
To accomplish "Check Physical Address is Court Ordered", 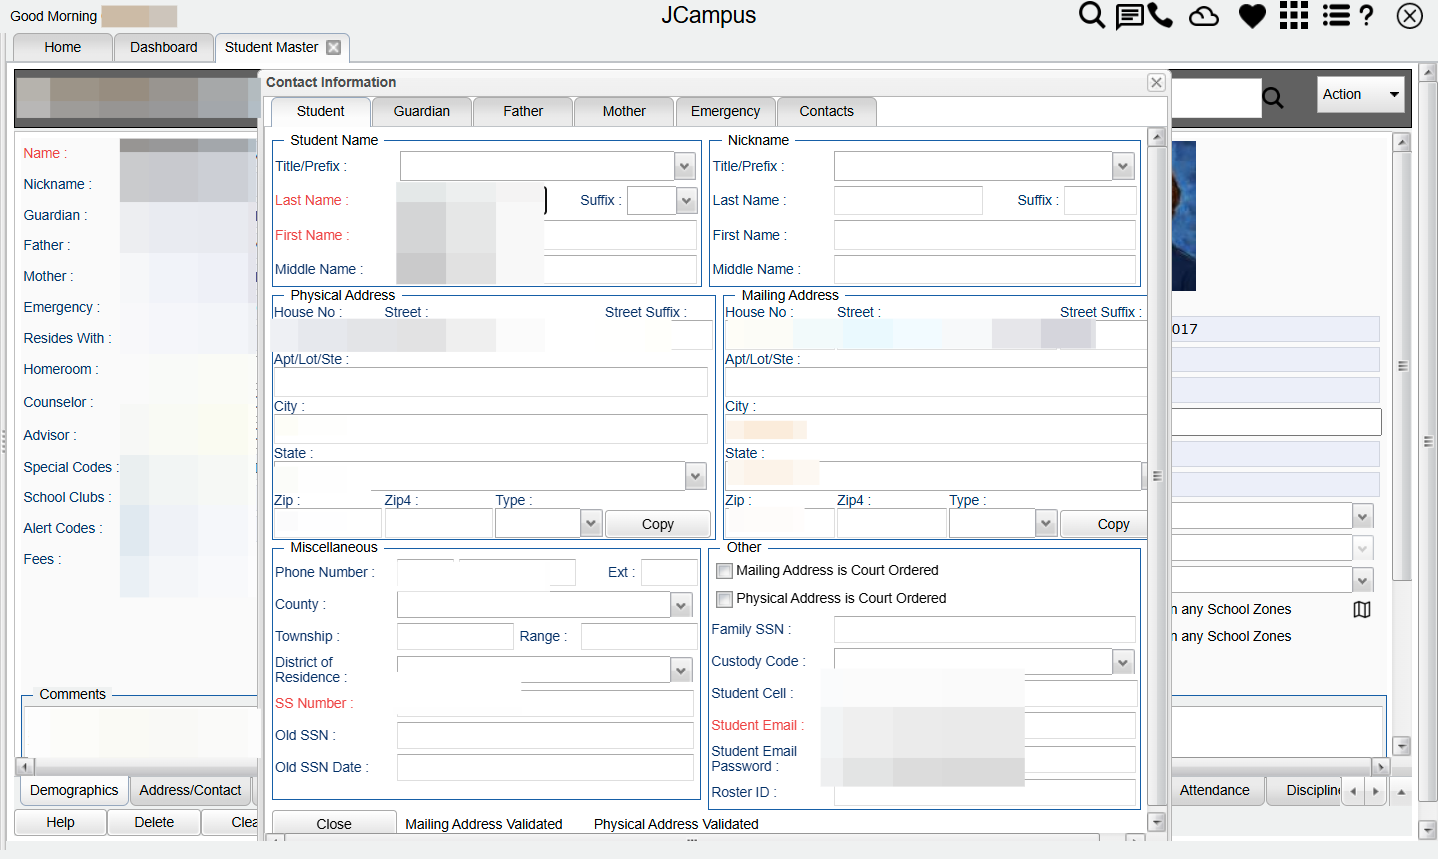I will tap(725, 599).
